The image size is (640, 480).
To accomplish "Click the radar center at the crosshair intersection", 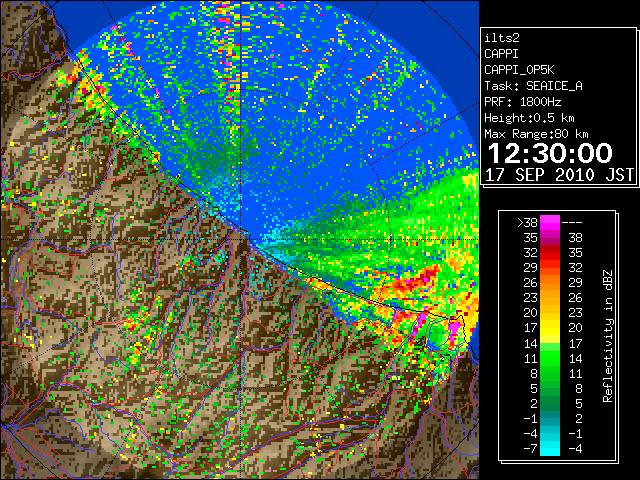I will click(x=240, y=239).
